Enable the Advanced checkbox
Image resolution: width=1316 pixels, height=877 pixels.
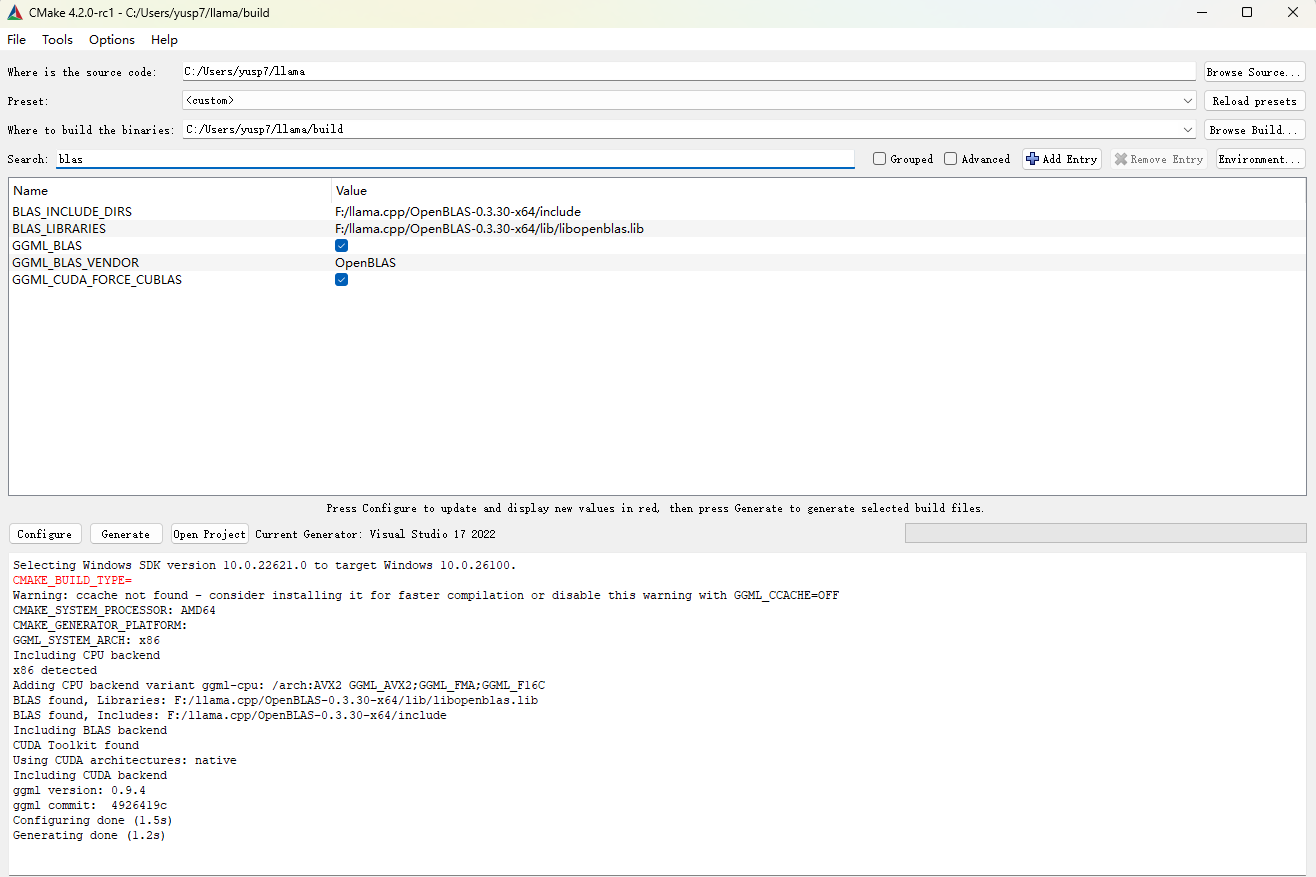(951, 159)
